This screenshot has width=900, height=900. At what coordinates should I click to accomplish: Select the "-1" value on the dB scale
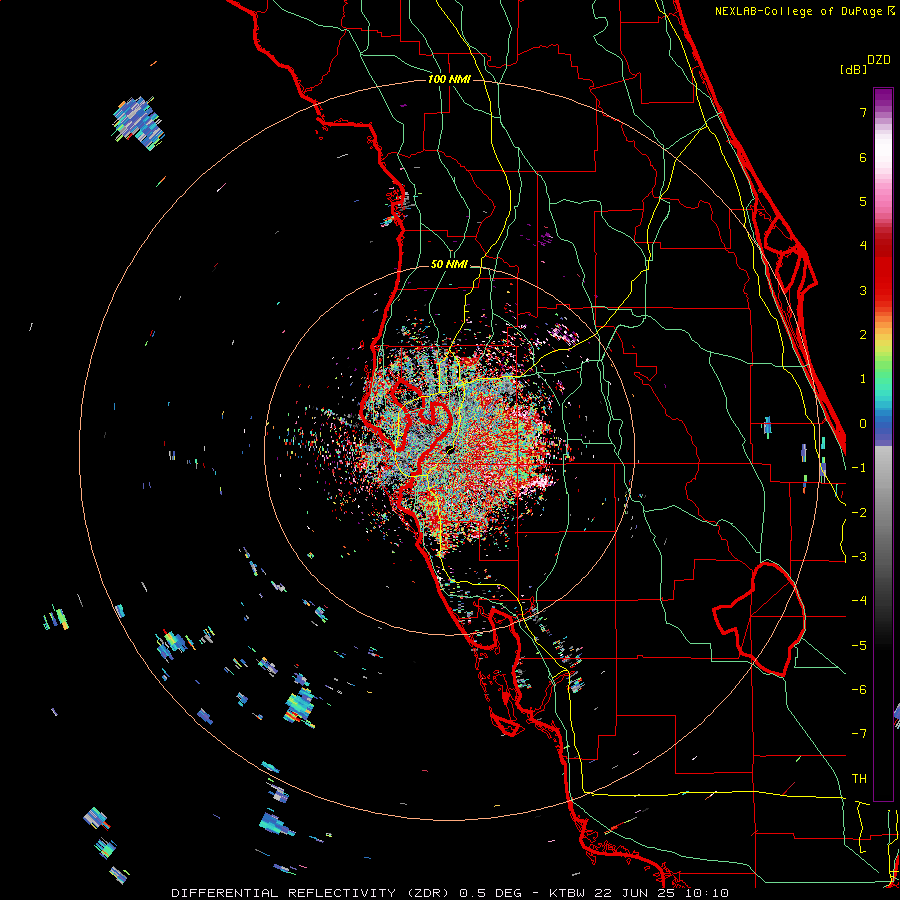click(x=859, y=468)
